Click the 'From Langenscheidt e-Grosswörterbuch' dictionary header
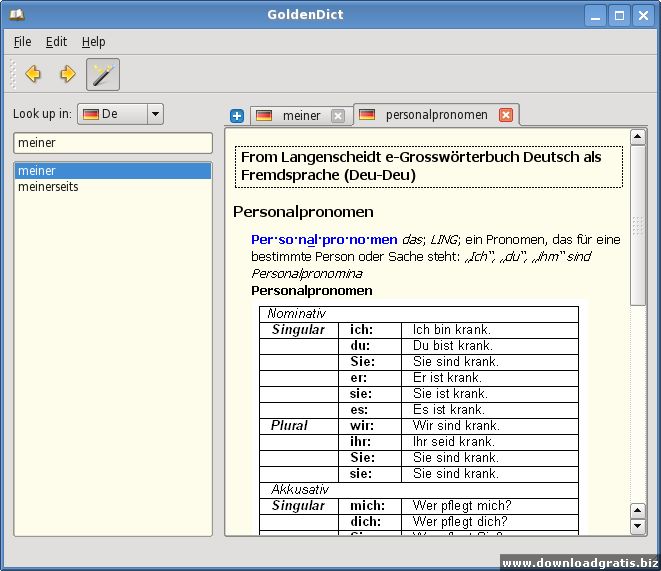Viewport: 661px width, 571px height. coord(429,166)
